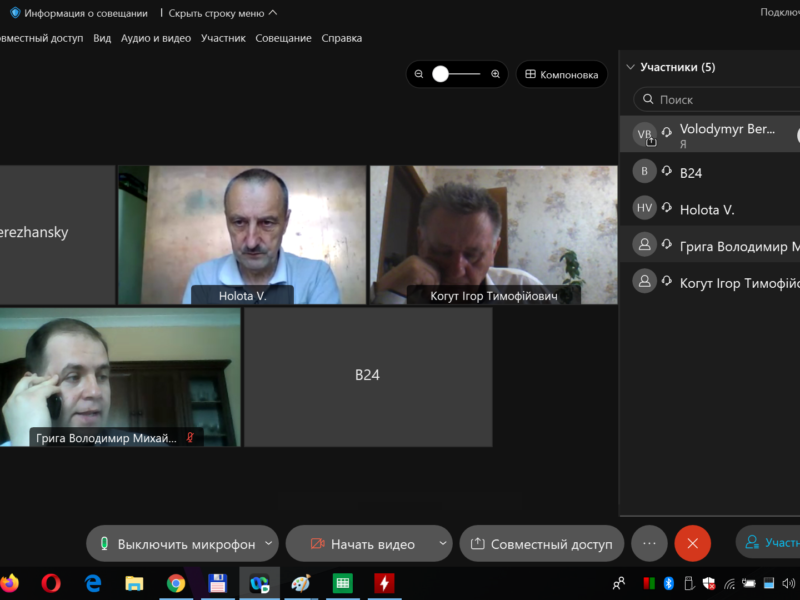The width and height of the screenshot is (800, 600).
Task: Open Opera browser from the taskbar
Action: point(51,583)
